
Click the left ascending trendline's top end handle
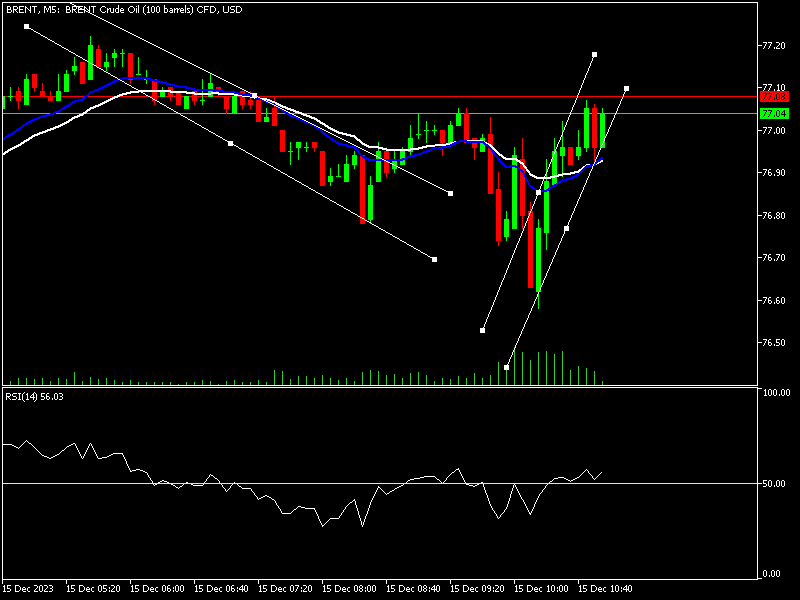pos(594,54)
